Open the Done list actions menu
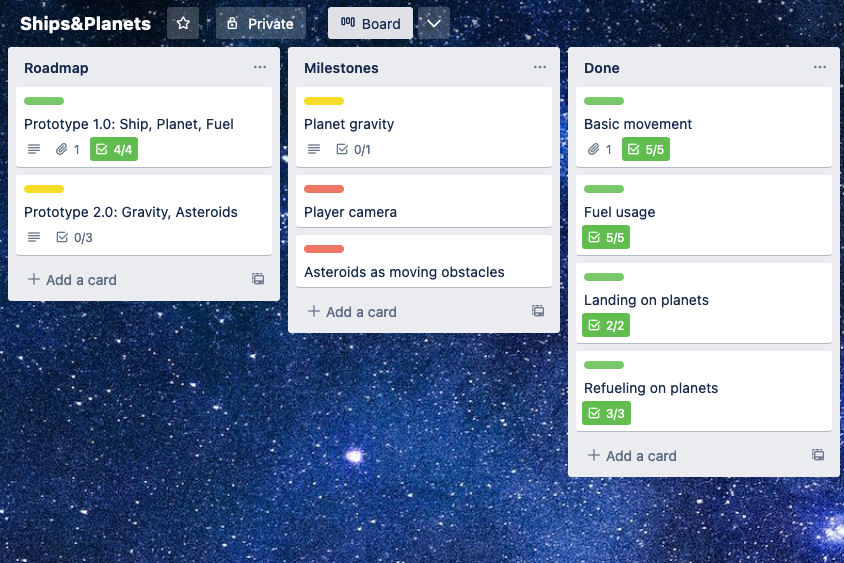Image resolution: width=844 pixels, height=563 pixels. coord(820,67)
